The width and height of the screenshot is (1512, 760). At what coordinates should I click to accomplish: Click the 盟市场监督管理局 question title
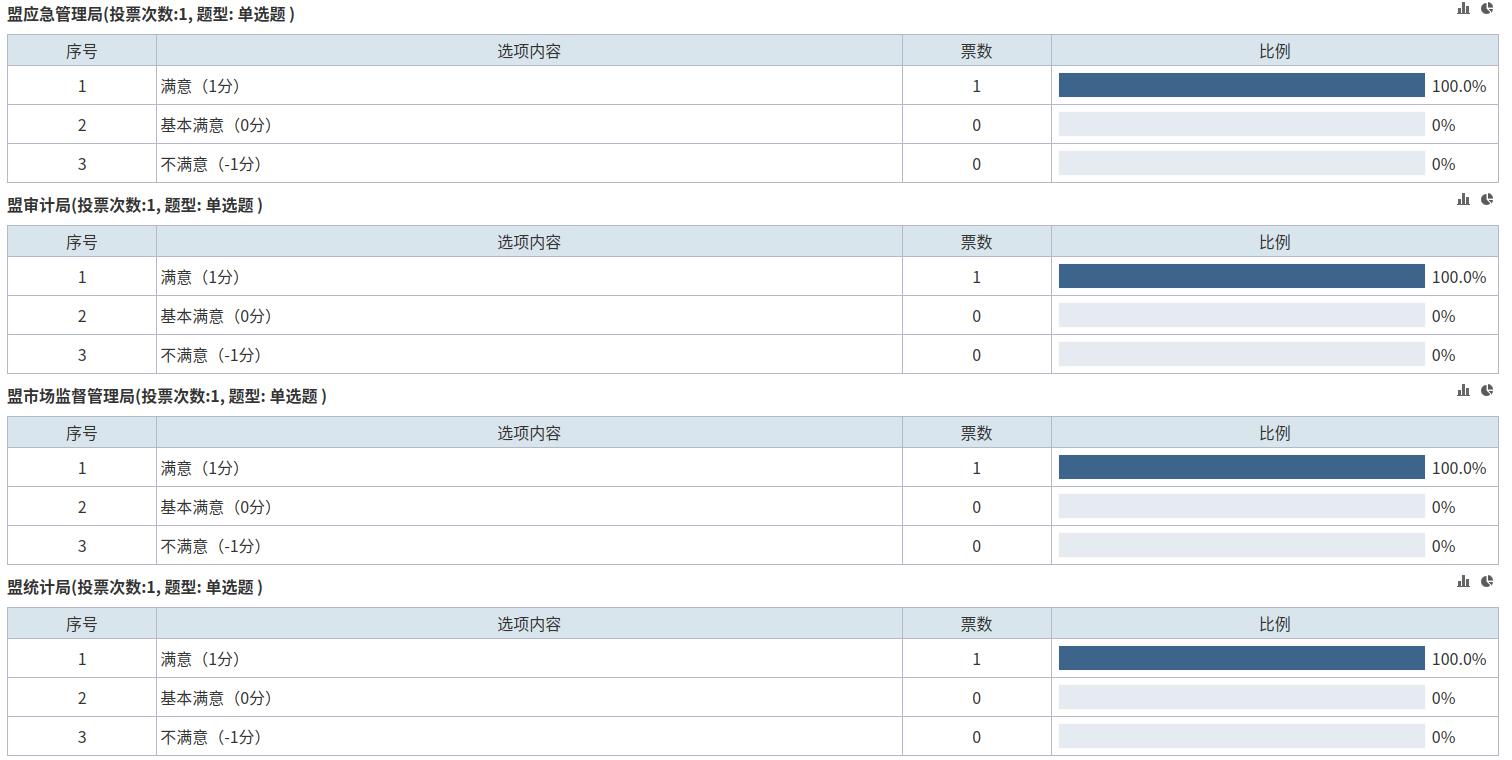tap(167, 397)
